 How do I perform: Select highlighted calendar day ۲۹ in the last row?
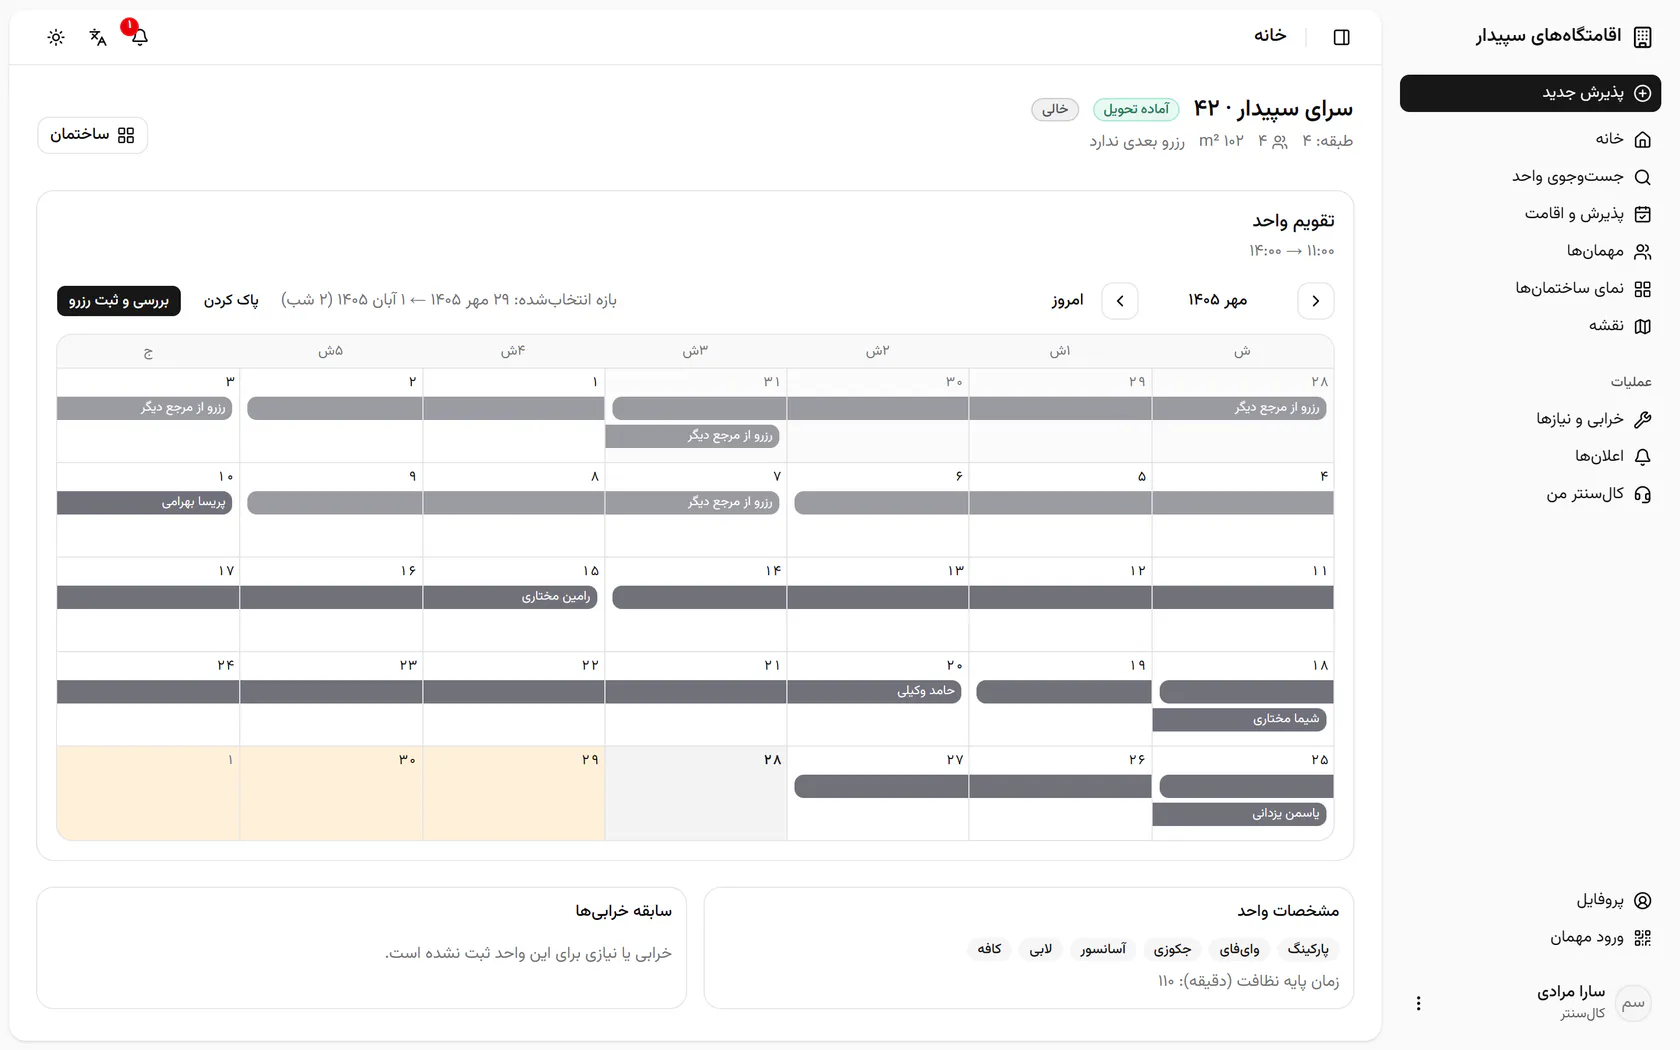click(x=514, y=793)
